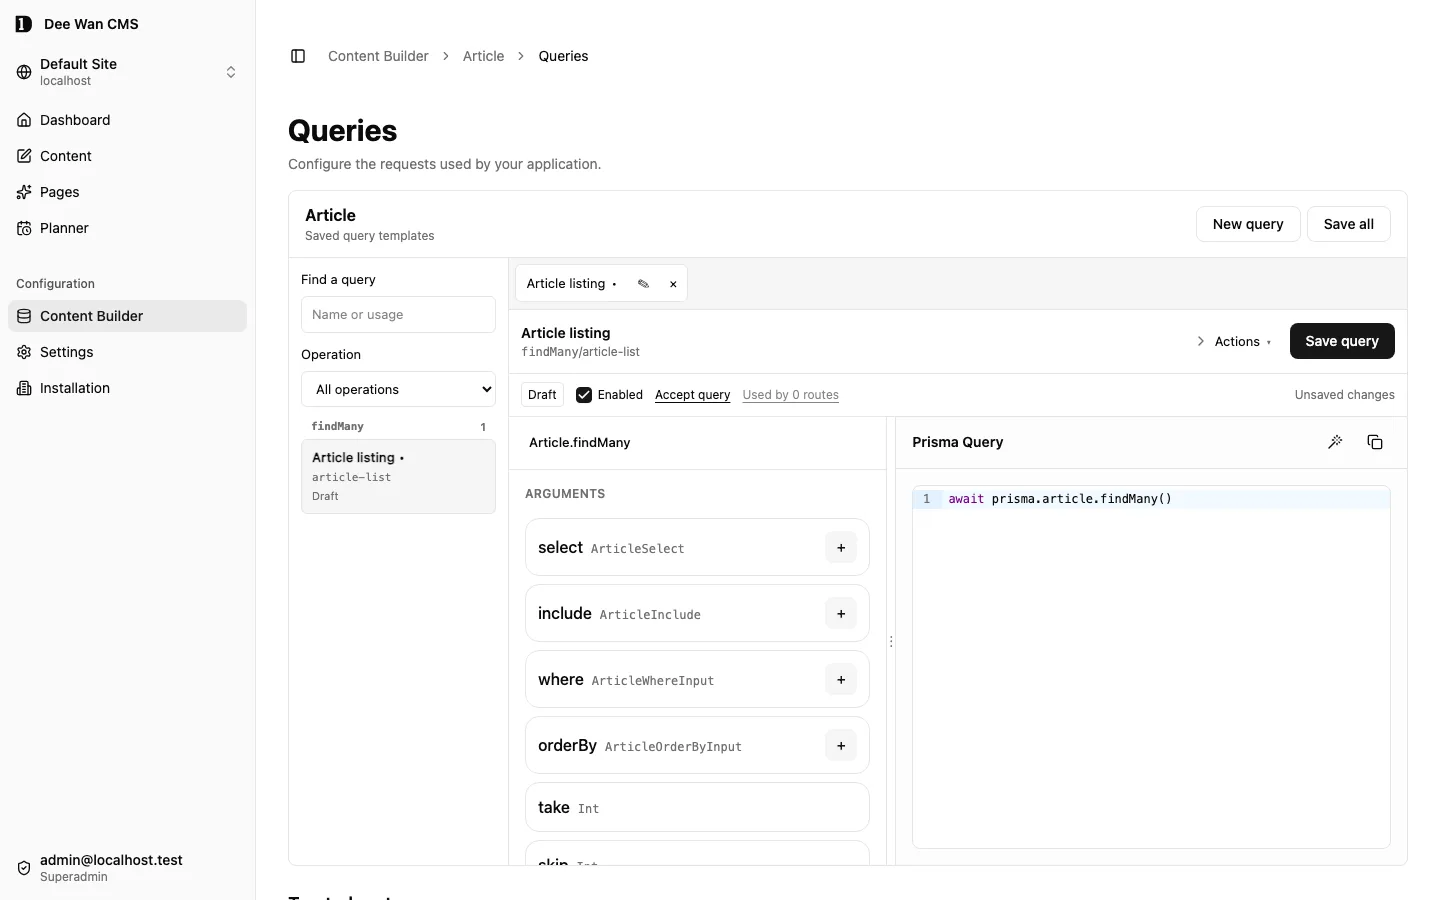Add the include argument with plus
This screenshot has width=1440, height=900.
(841, 614)
